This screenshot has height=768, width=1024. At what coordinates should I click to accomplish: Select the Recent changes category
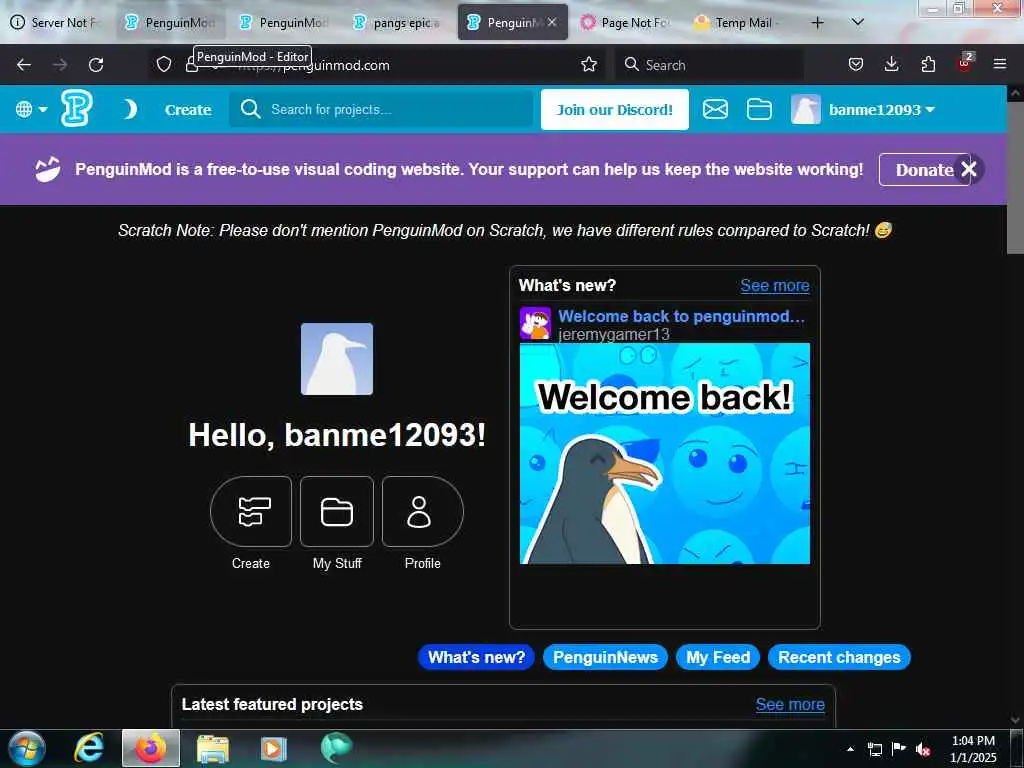point(839,657)
